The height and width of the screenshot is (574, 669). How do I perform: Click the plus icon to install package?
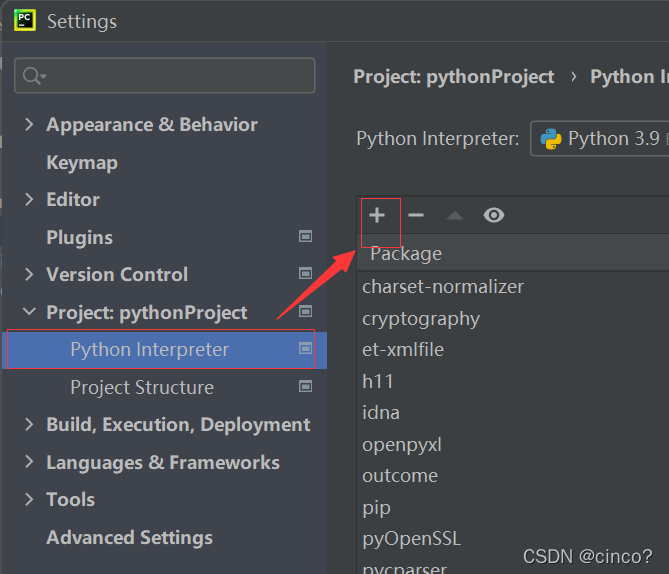coord(377,215)
